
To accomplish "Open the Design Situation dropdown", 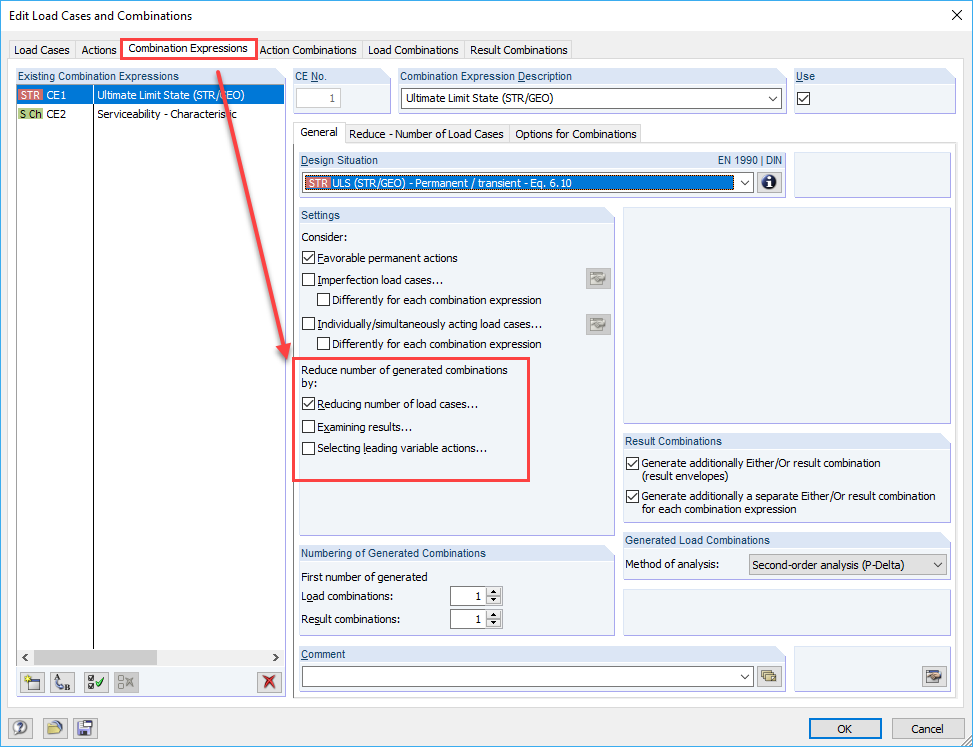I will click(x=745, y=183).
